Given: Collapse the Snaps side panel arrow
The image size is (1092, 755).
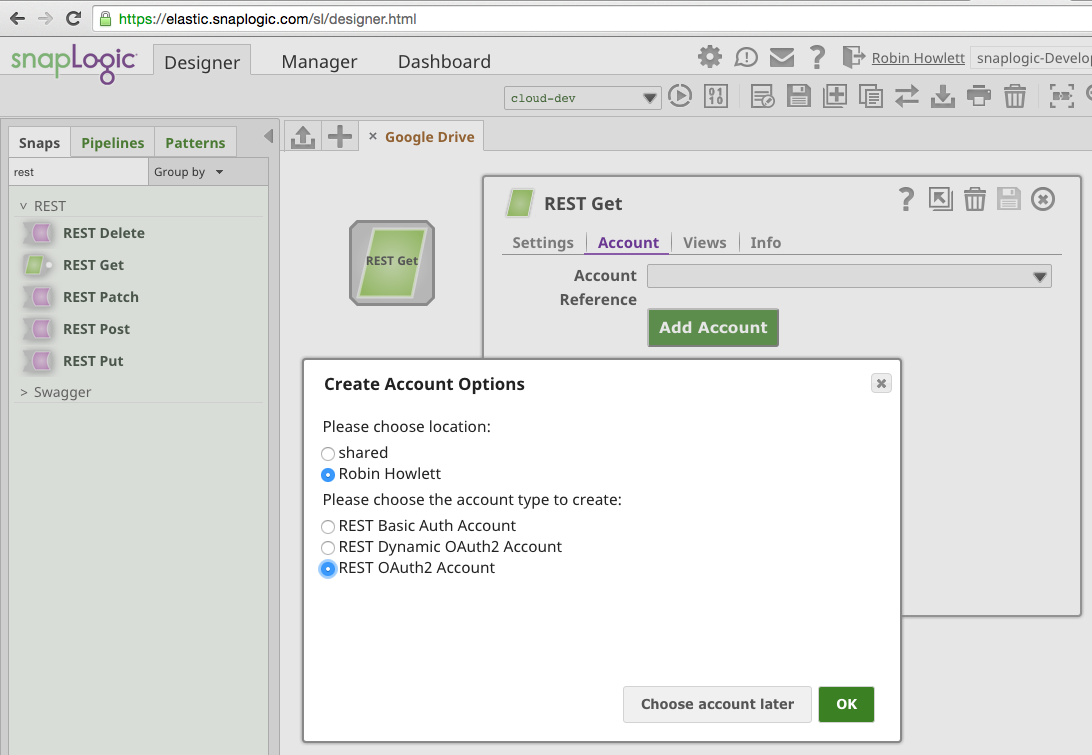Looking at the screenshot, I should (269, 137).
